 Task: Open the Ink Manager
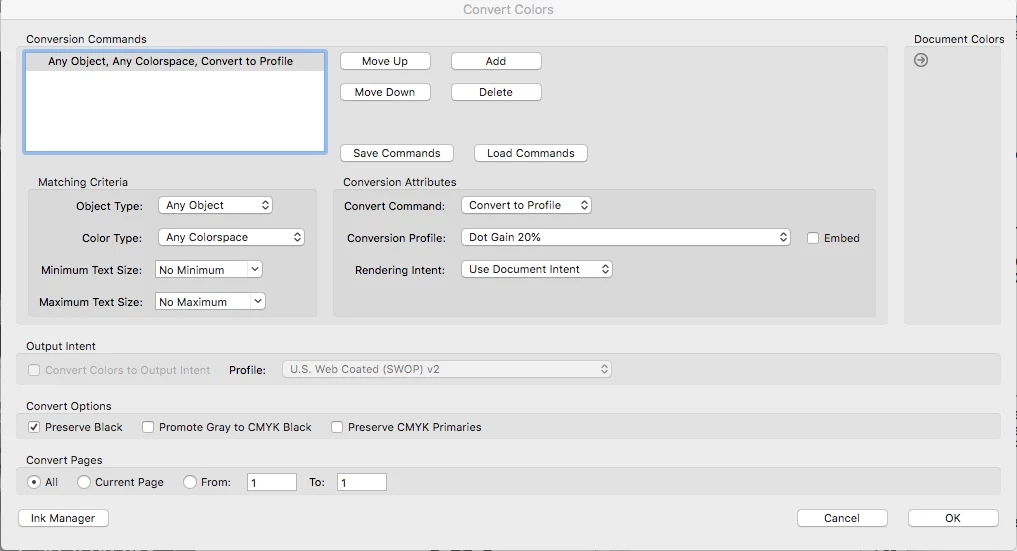[x=63, y=518]
